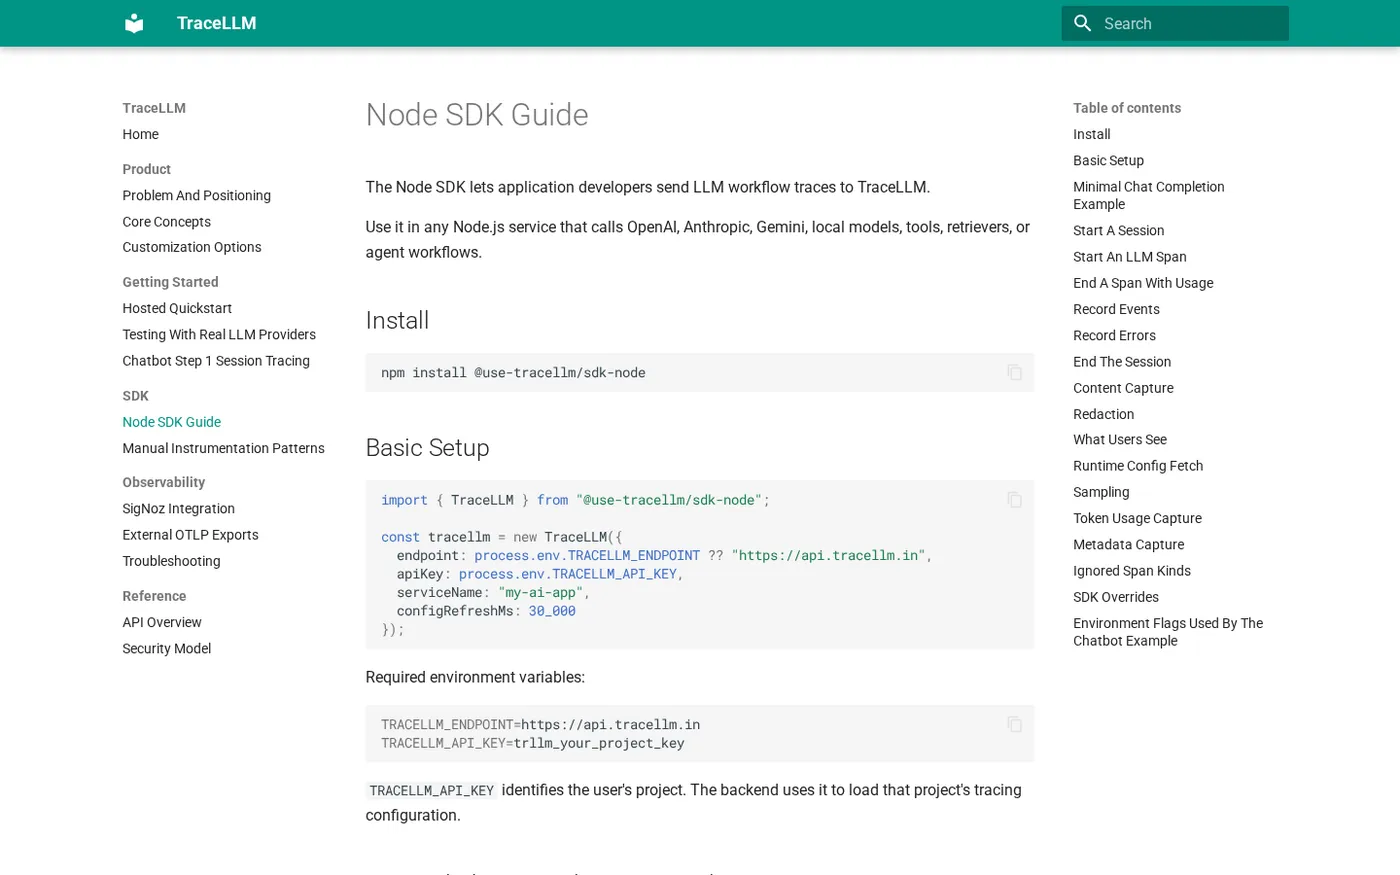This screenshot has height=875, width=1400.
Task: Click the Node SDK Guide page heading
Action: [x=476, y=115]
